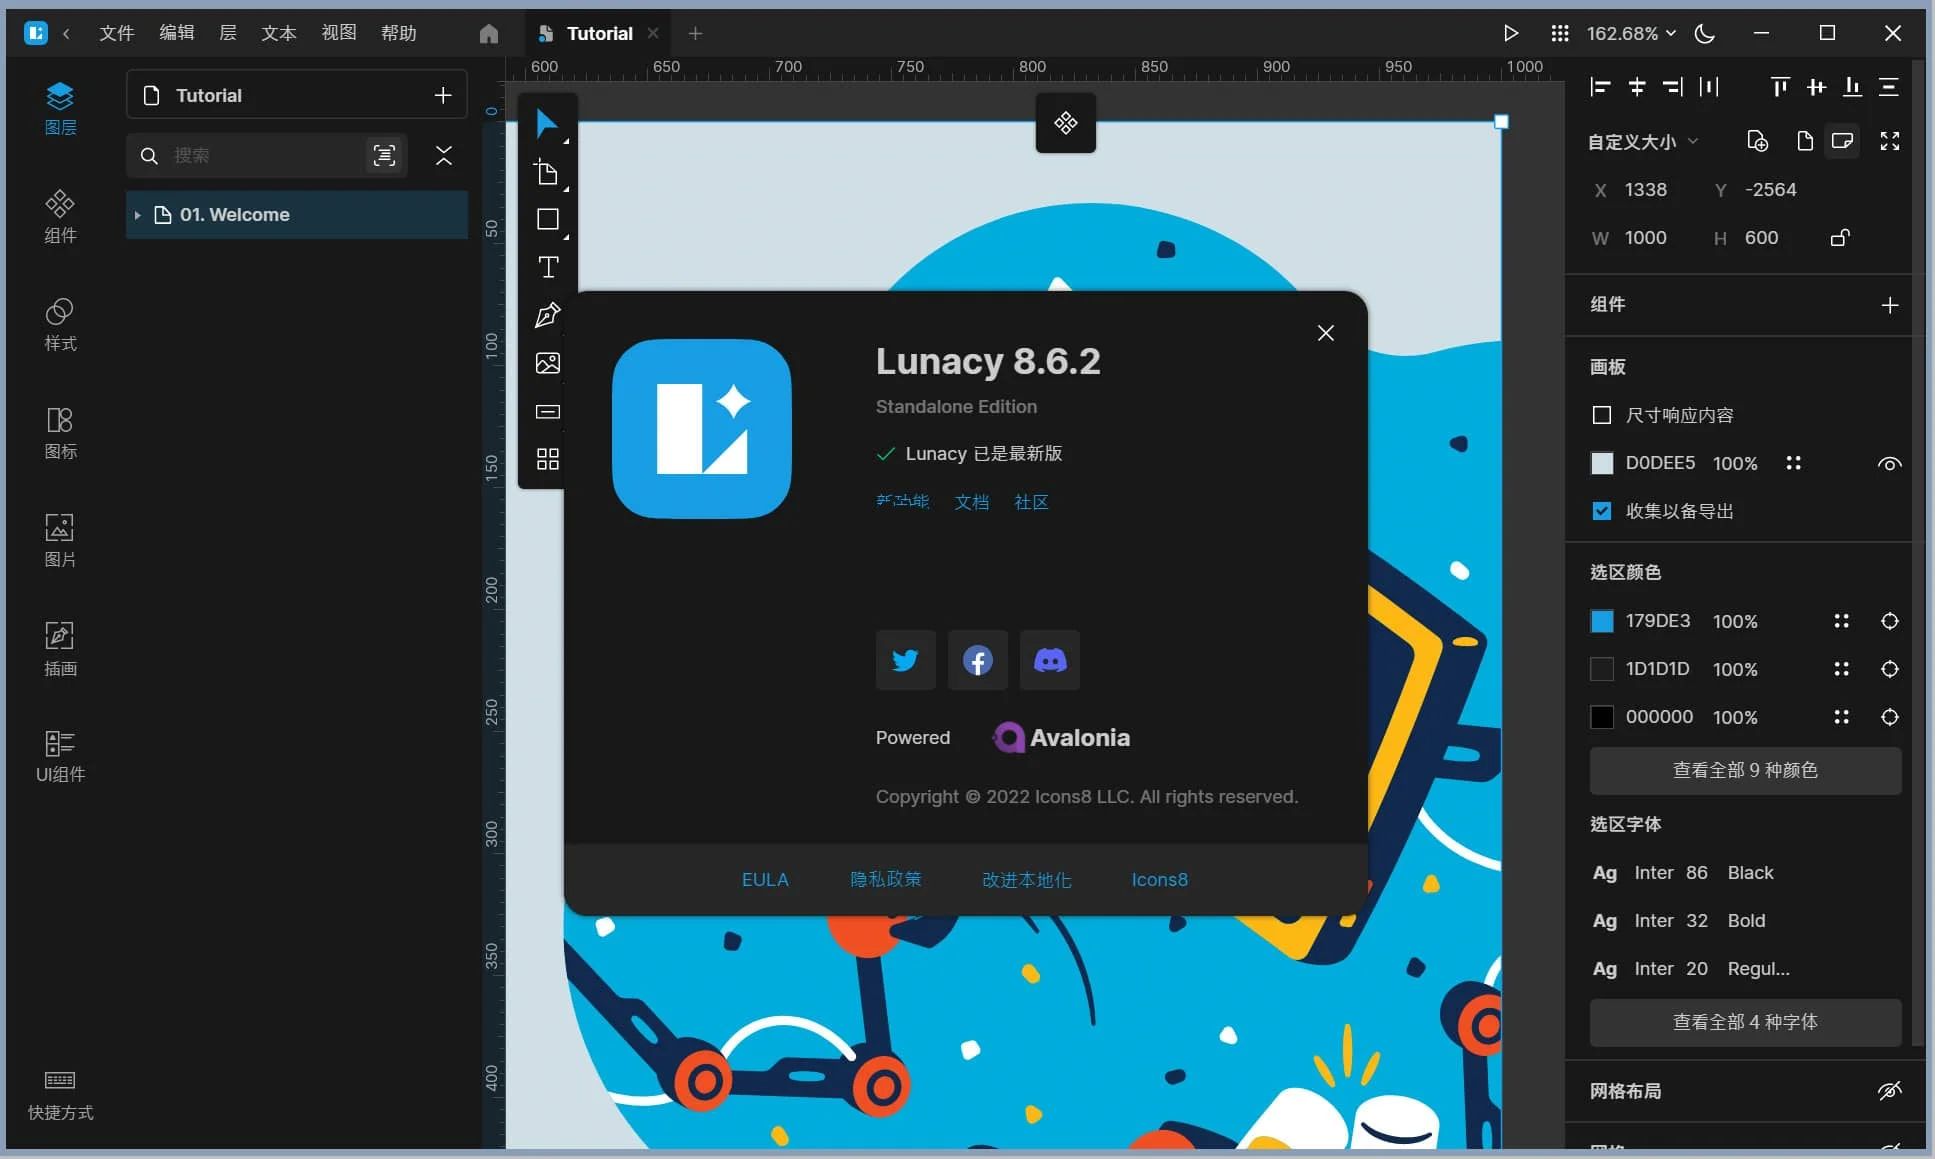Open Facebook social link
This screenshot has width=1935, height=1159.
click(977, 660)
